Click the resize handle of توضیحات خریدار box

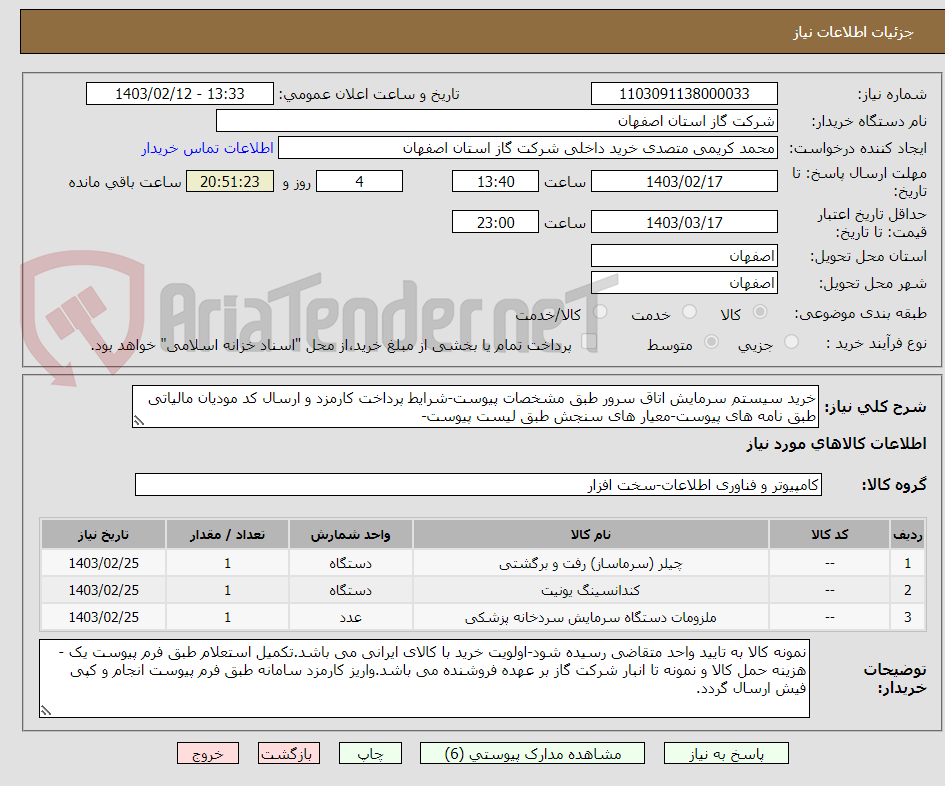coord(46,711)
